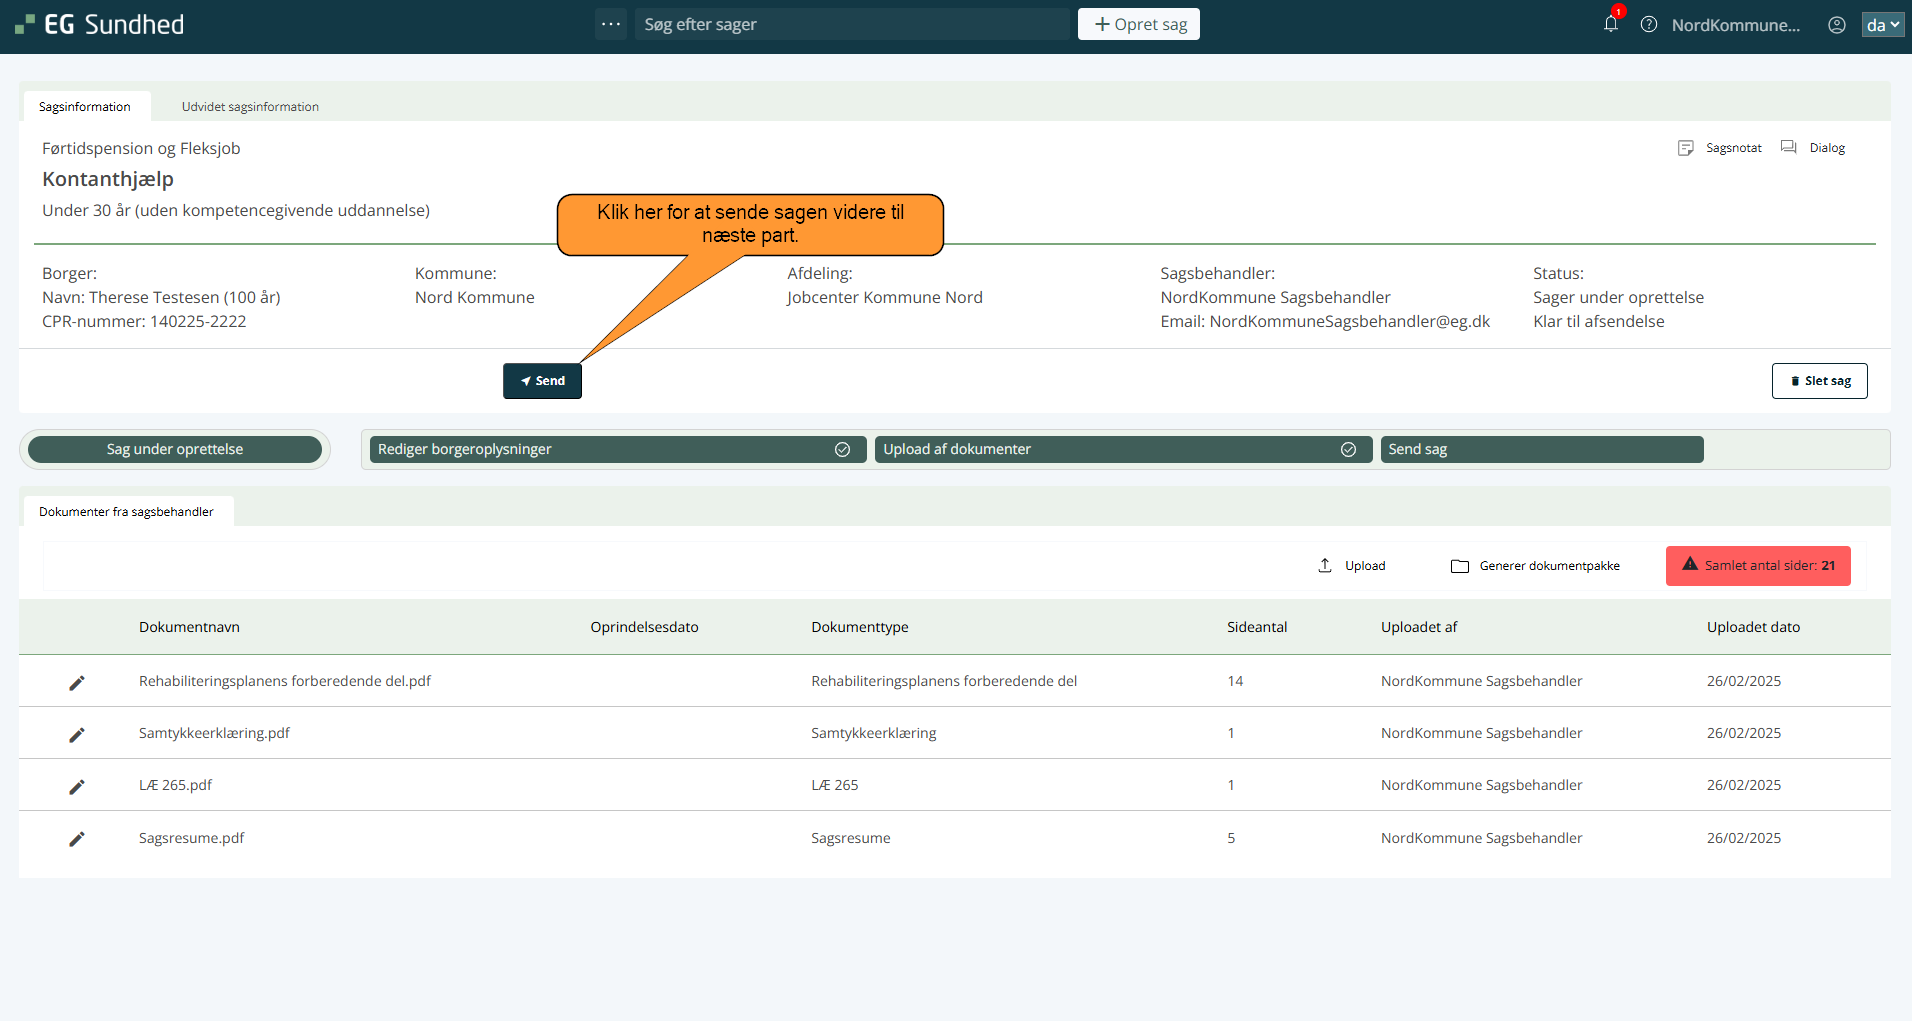The height and width of the screenshot is (1021, 1912).
Task: Click the help question mark icon
Action: click(x=1649, y=24)
